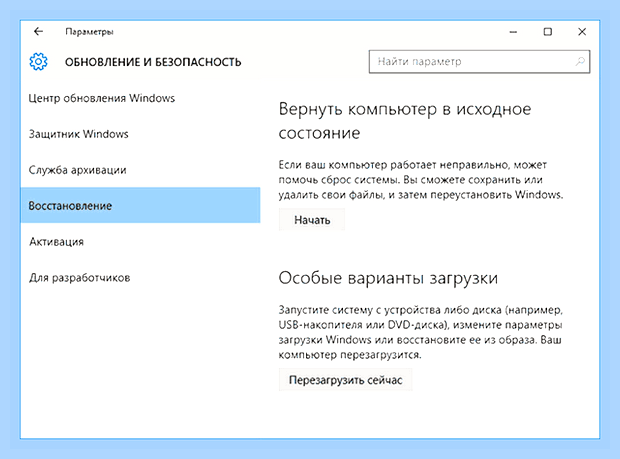Go back with the arrow icon
This screenshot has height=459, width=620.
(x=38, y=31)
